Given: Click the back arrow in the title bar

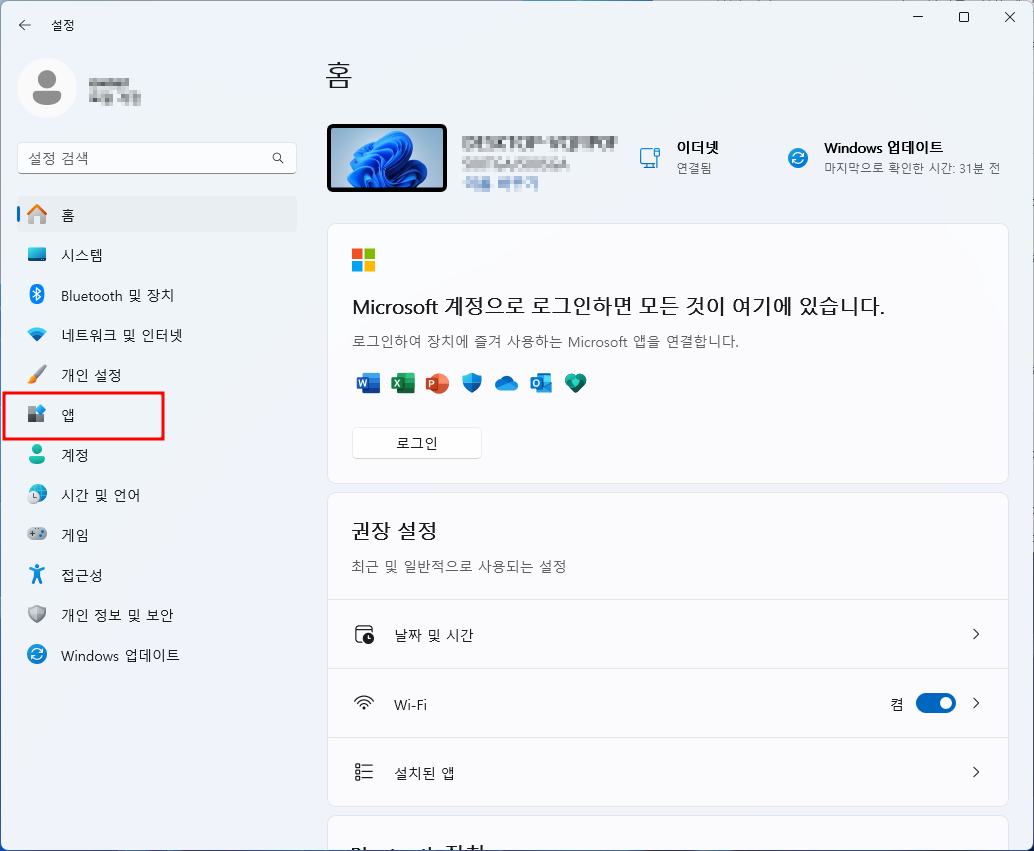Looking at the screenshot, I should pos(25,25).
